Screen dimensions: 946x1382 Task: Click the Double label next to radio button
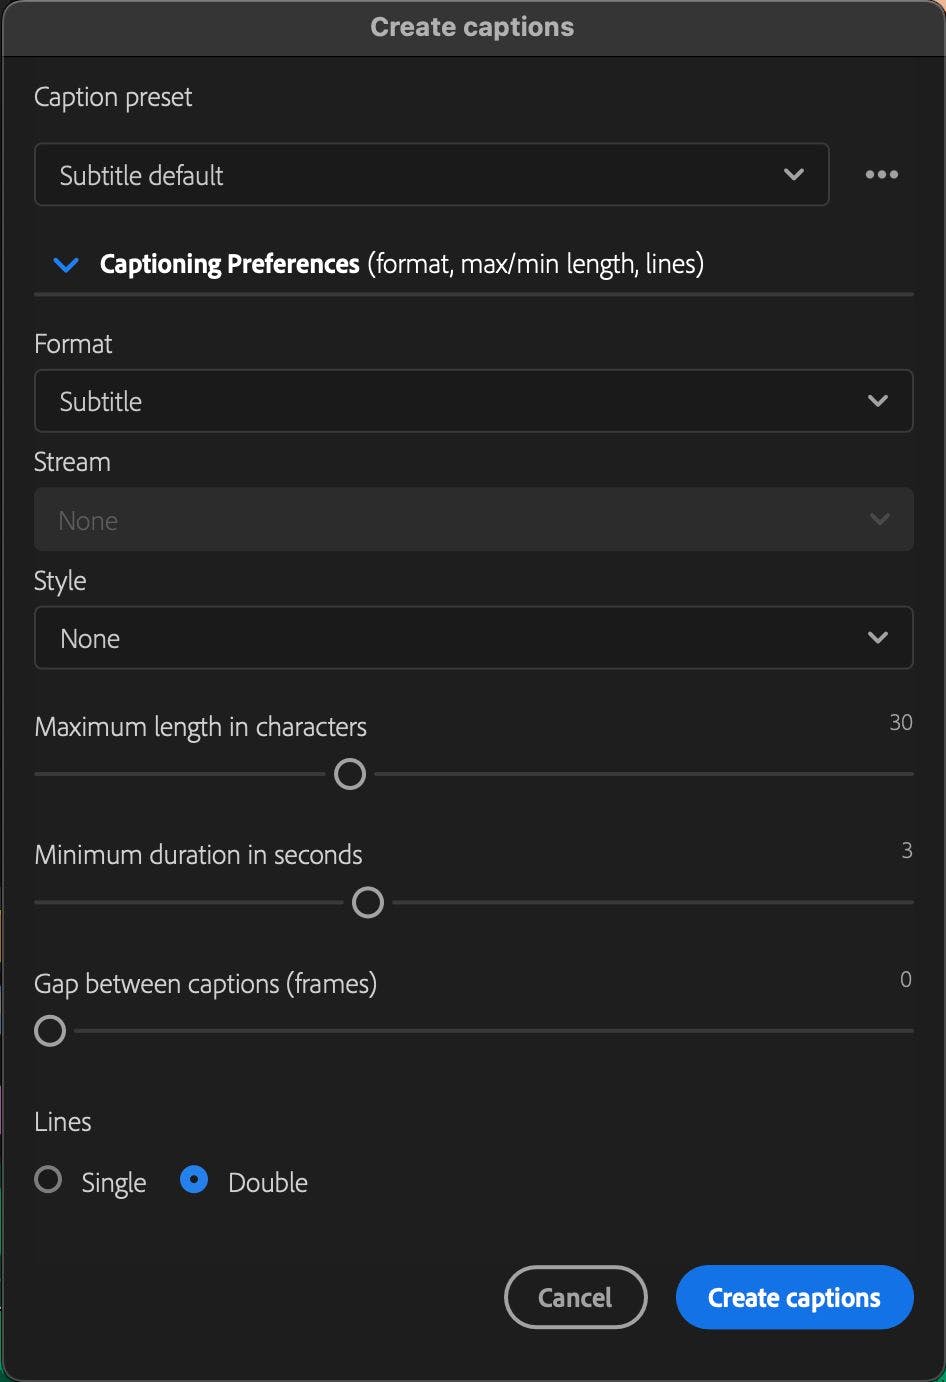tap(268, 1182)
